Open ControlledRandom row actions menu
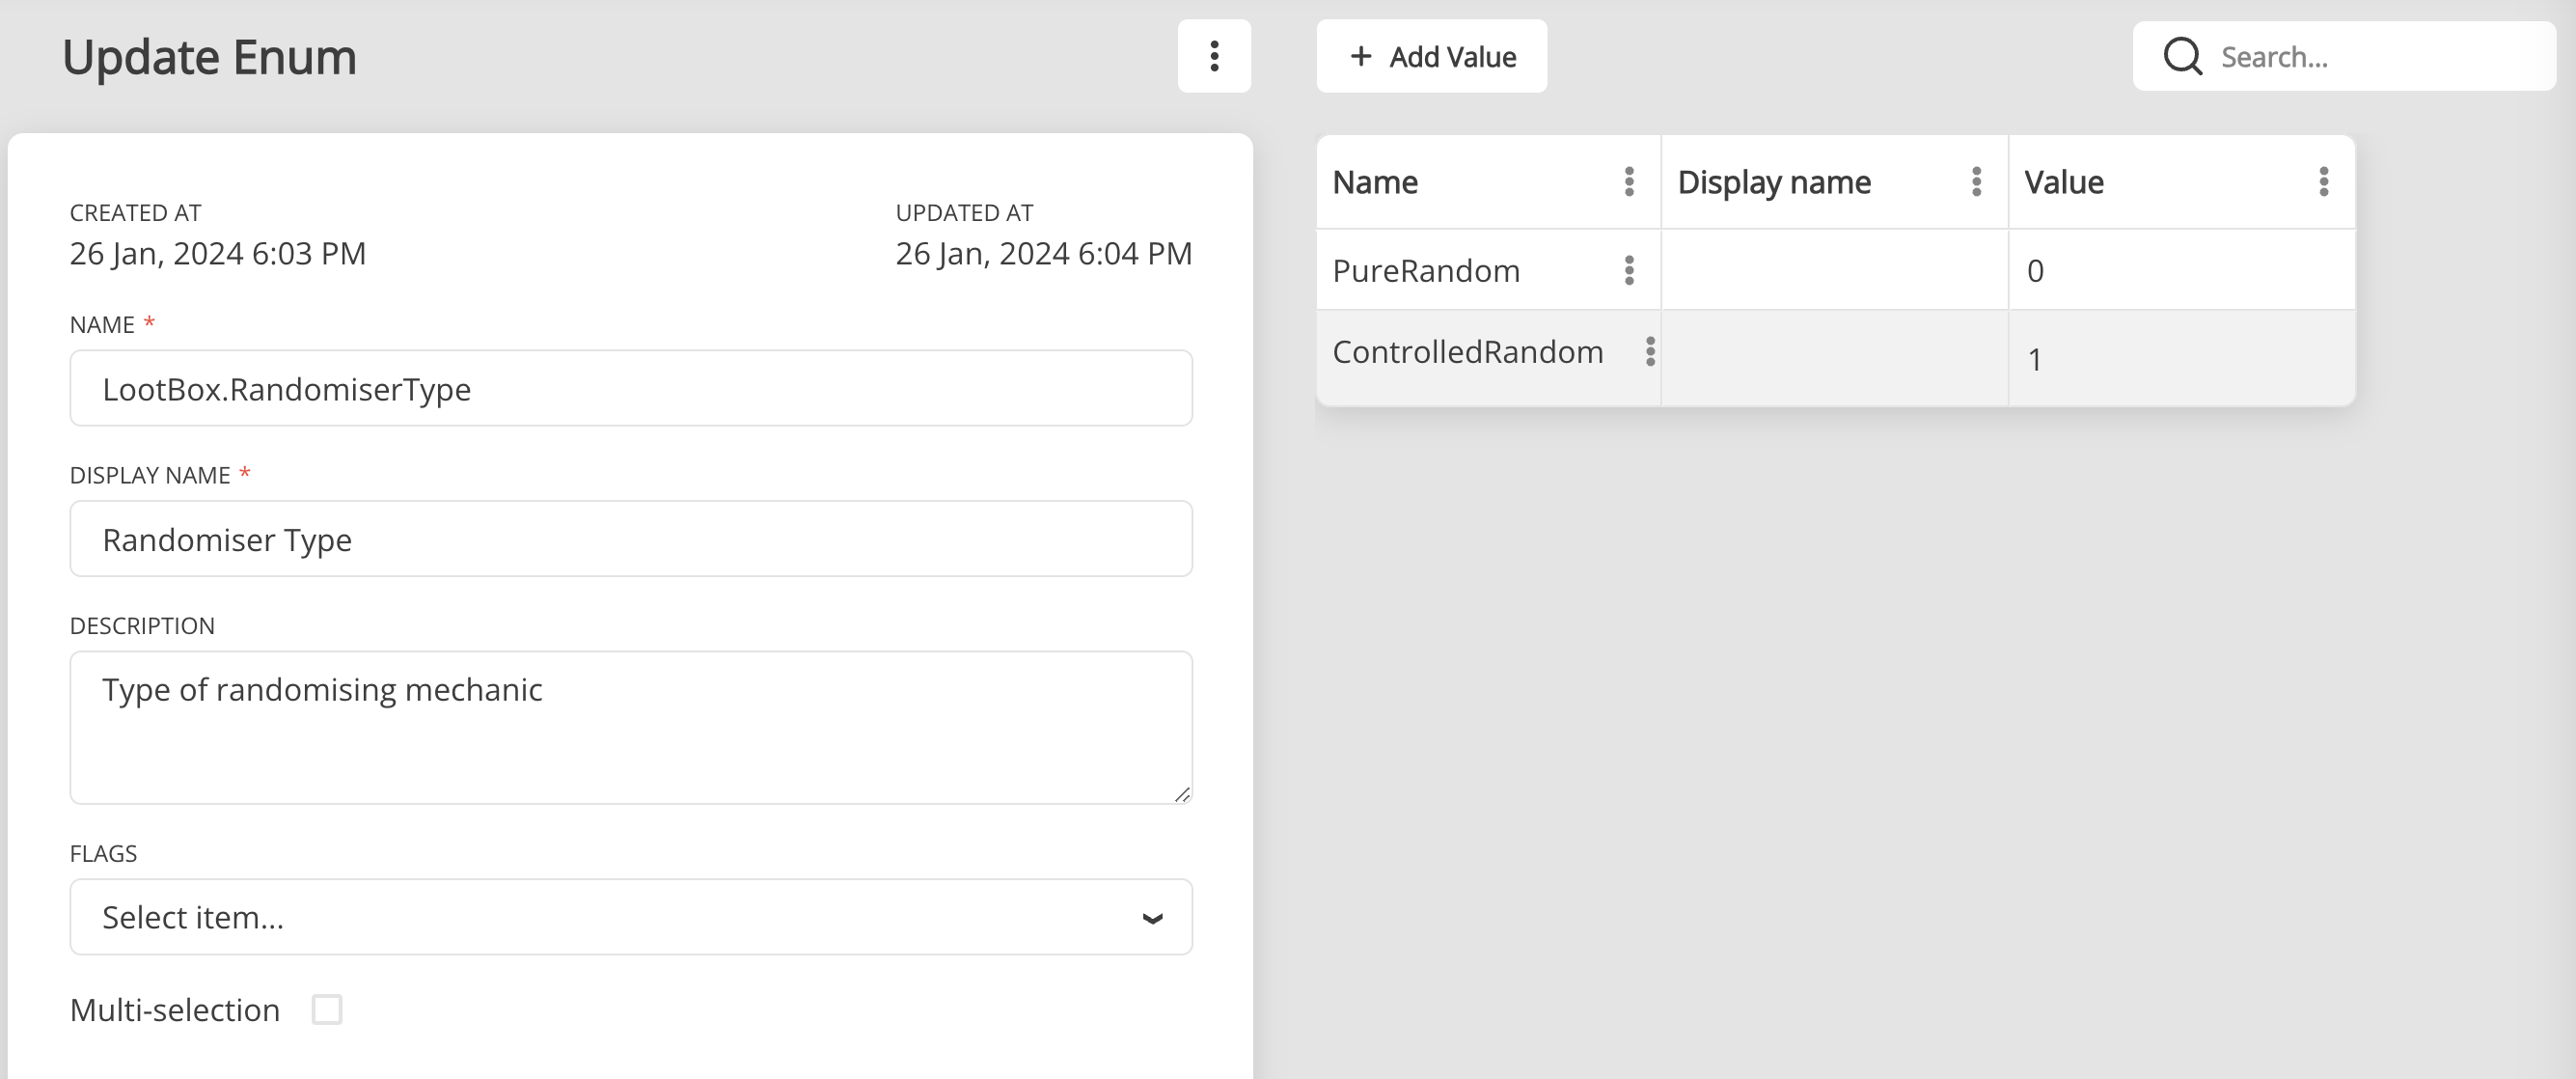The width and height of the screenshot is (2576, 1079). pyautogui.click(x=1650, y=351)
